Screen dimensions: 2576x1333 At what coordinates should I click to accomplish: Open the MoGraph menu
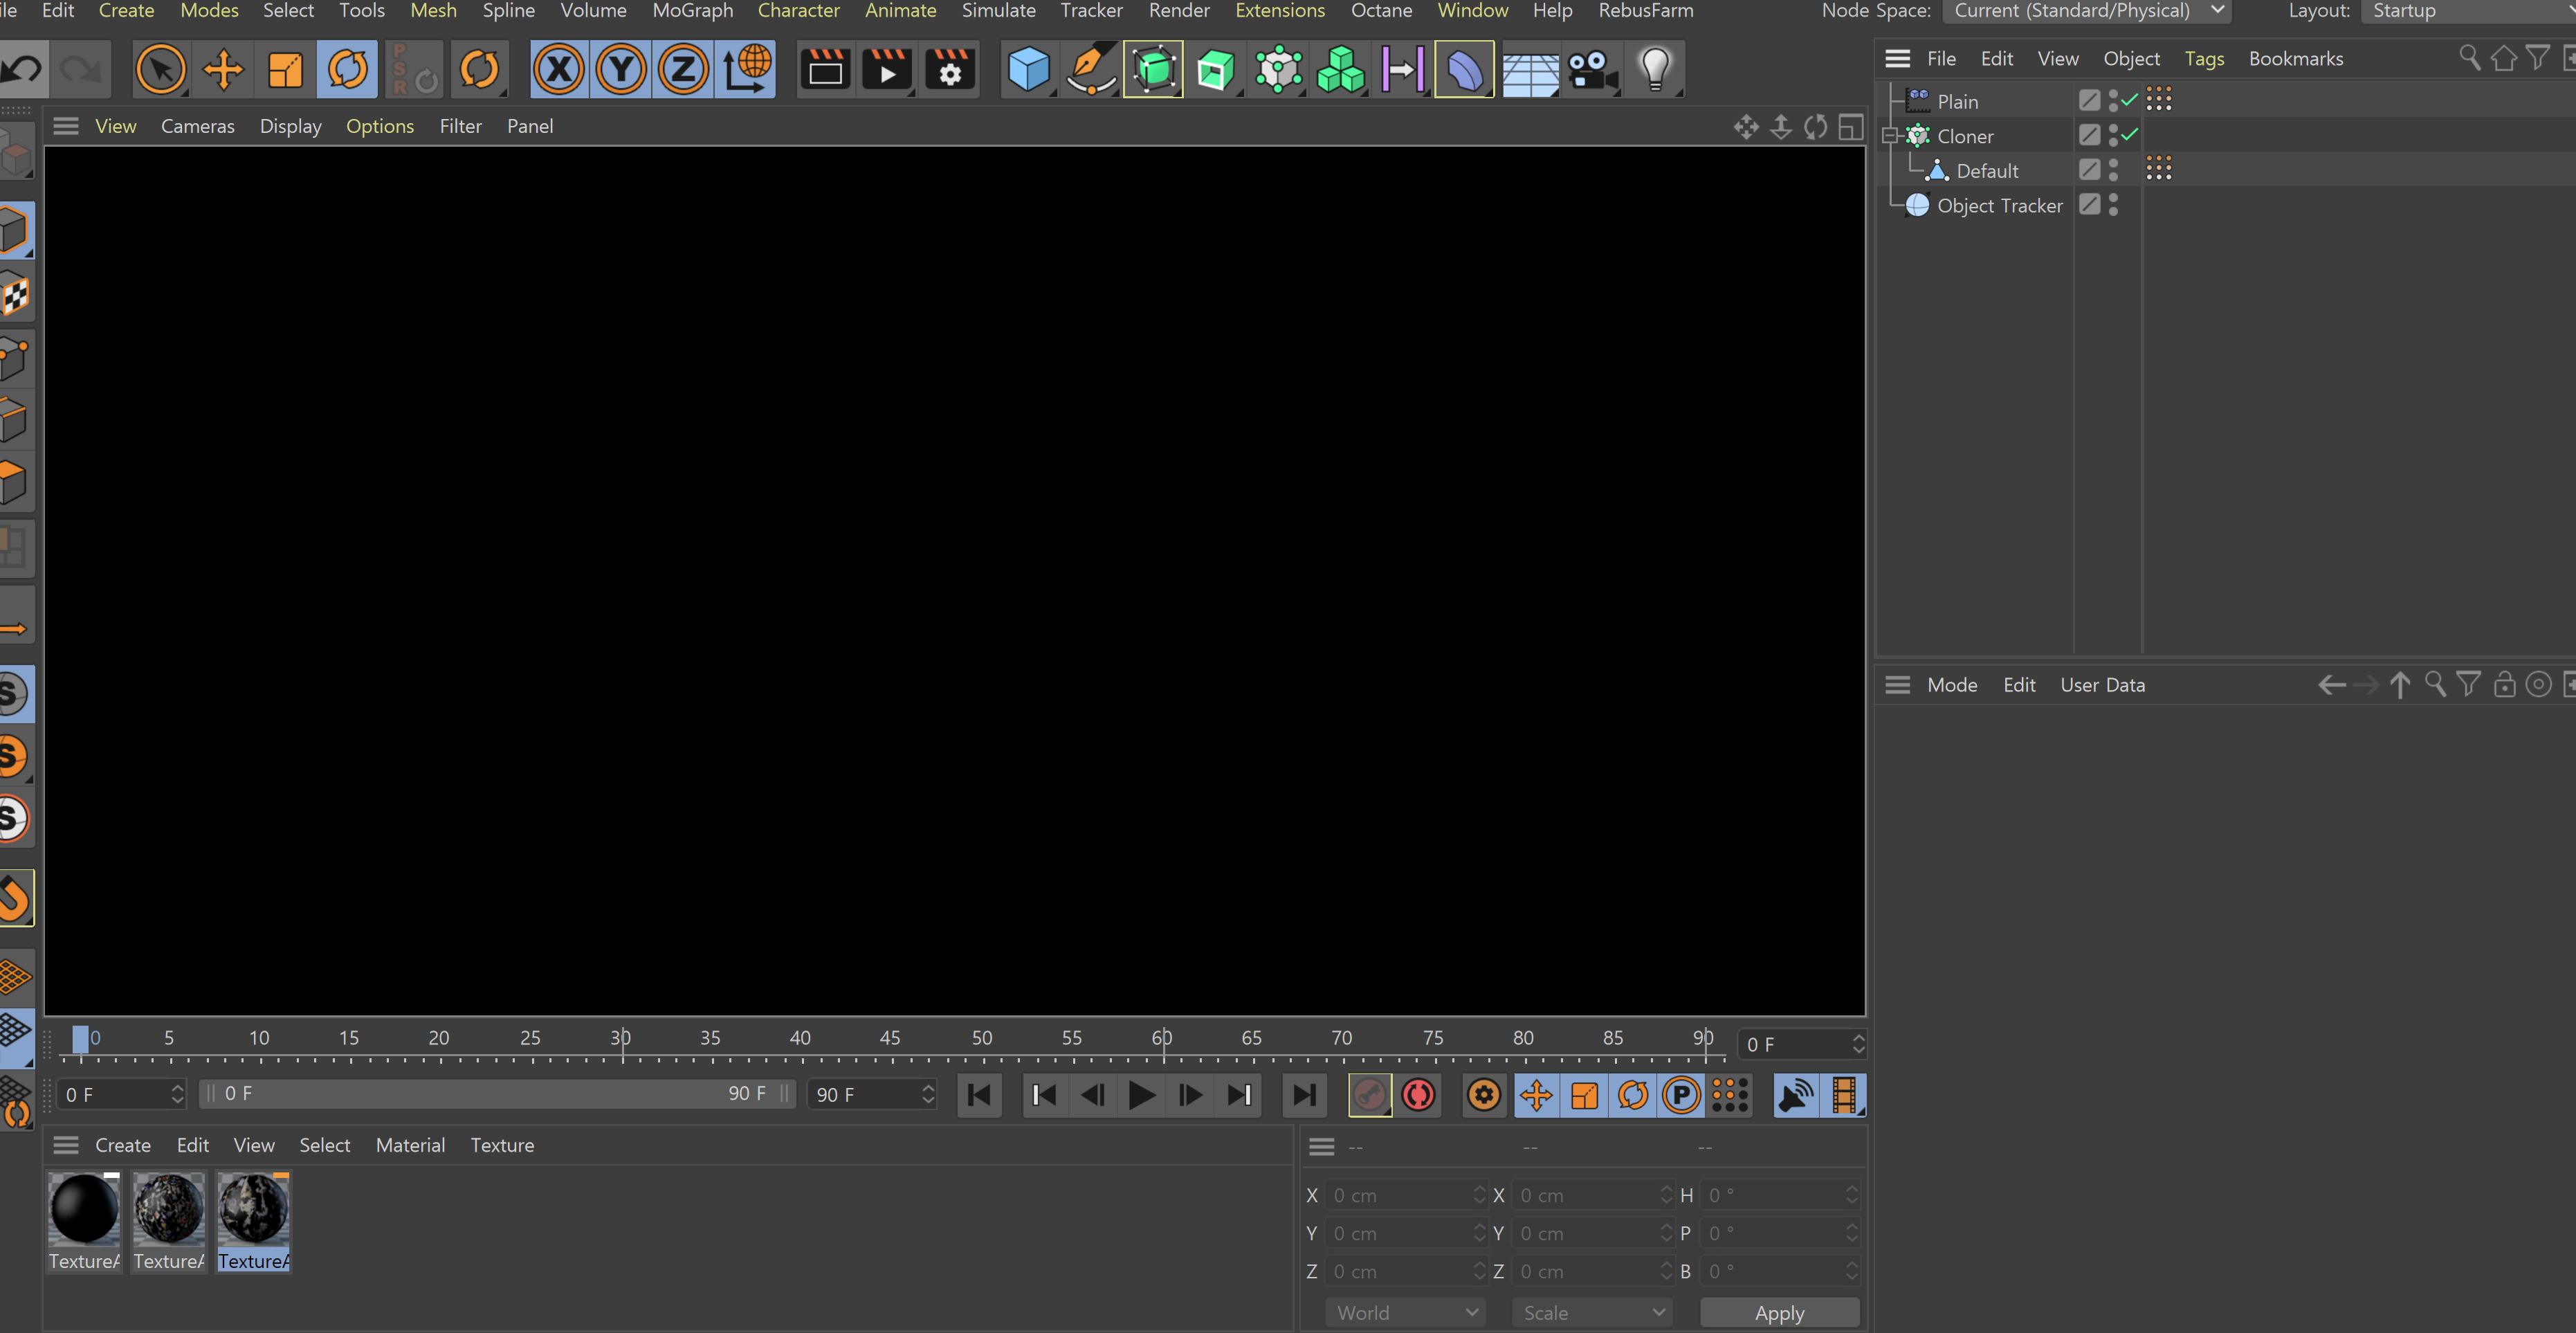pos(692,11)
